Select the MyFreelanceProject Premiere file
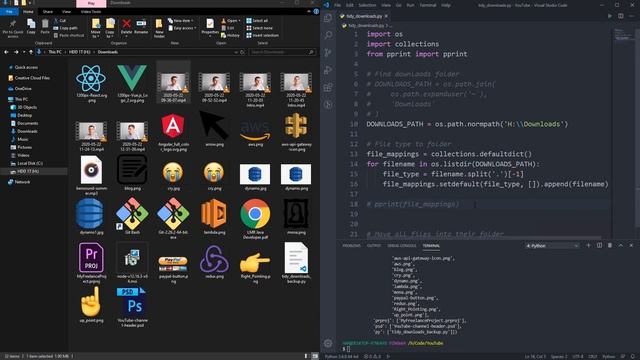Viewport: 640px width, 360px height. click(x=91, y=263)
